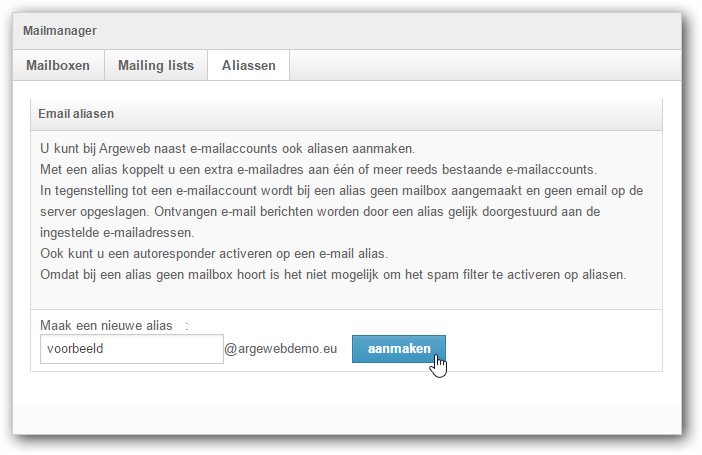Open the Mailboxen tab
The image size is (702, 455).
coord(58,65)
